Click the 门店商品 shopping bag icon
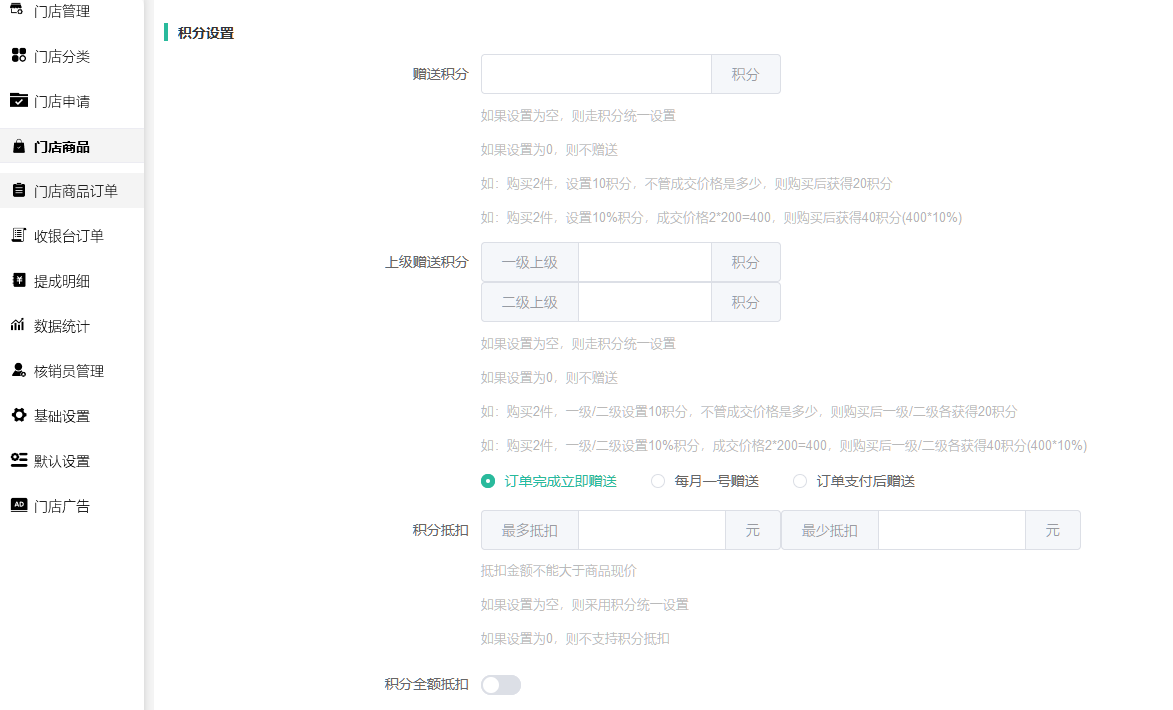The width and height of the screenshot is (1173, 710). click(x=19, y=146)
